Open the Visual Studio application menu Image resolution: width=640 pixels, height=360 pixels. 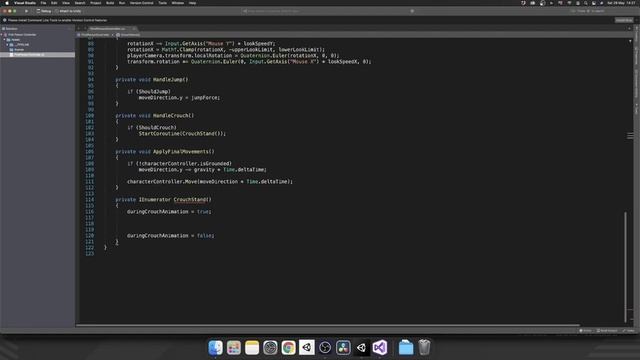pyautogui.click(x=25, y=3)
